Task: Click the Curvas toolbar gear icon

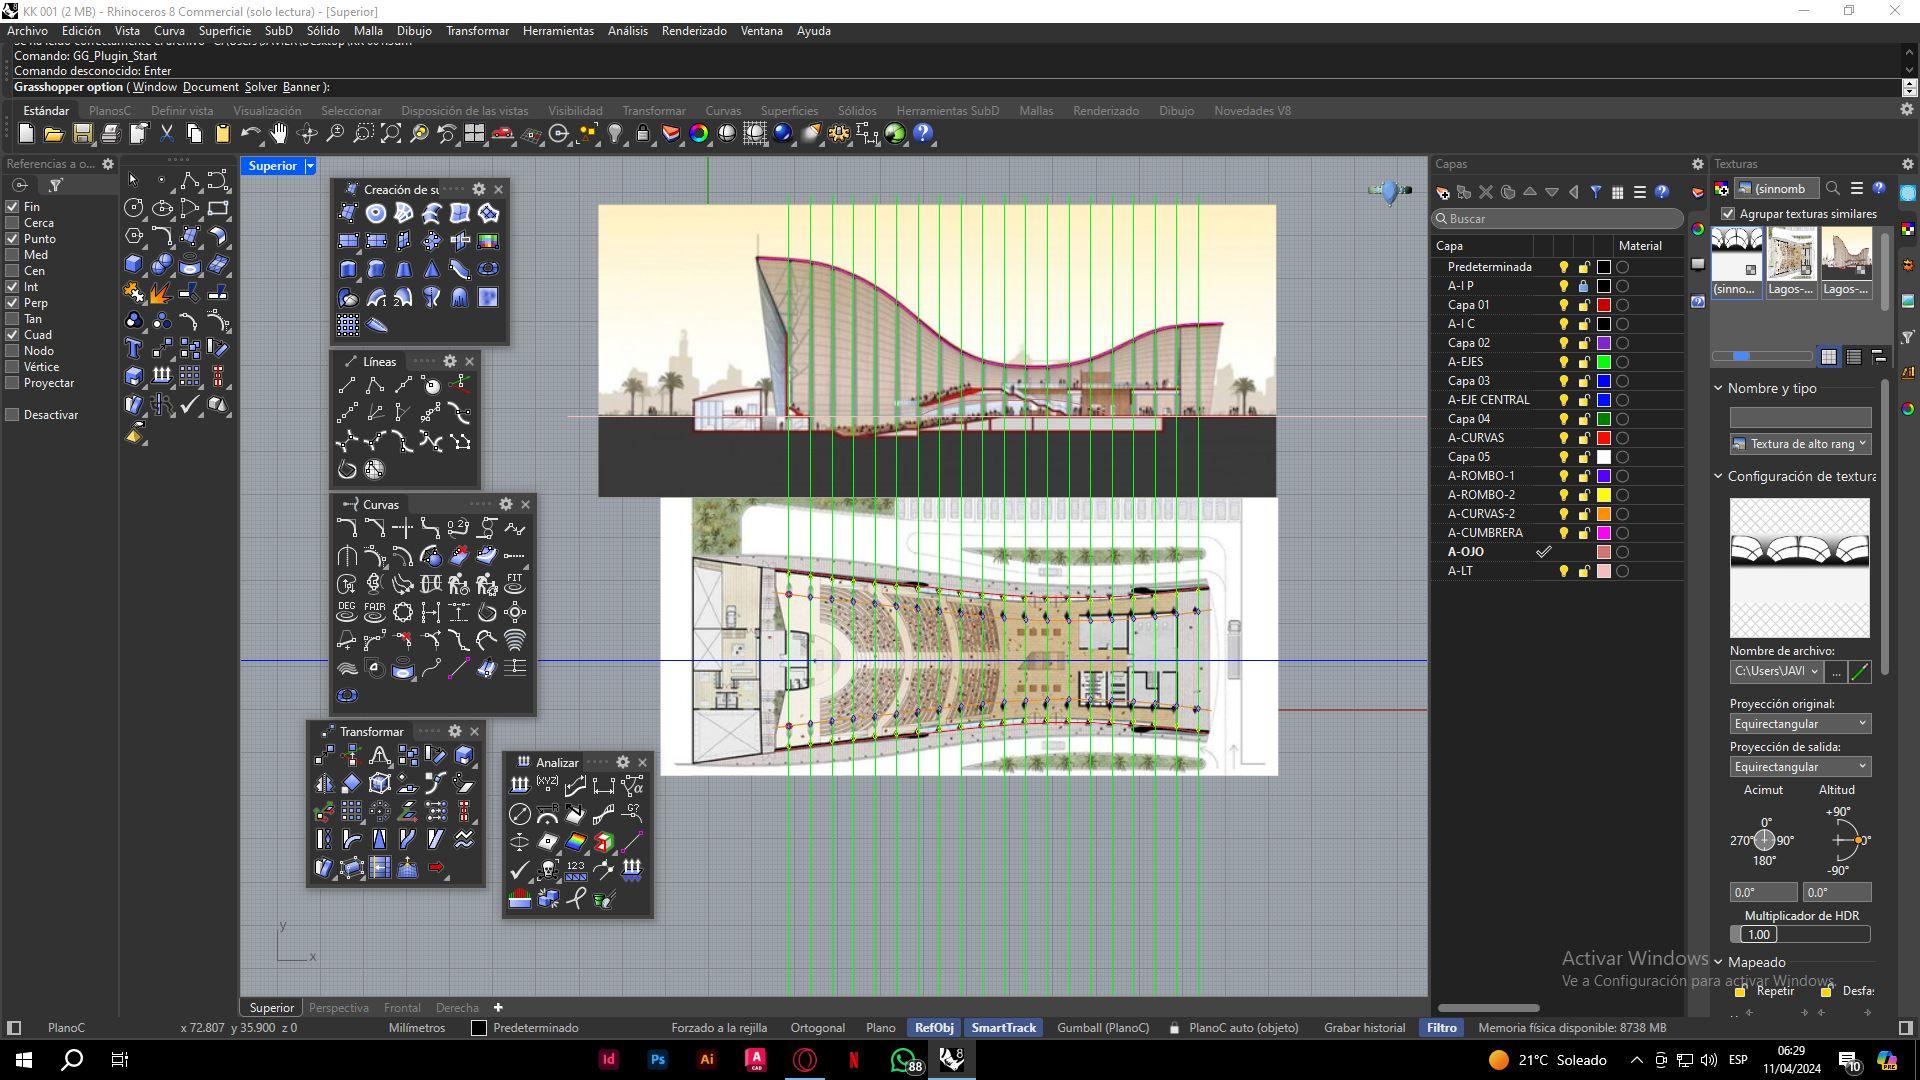Action: click(x=506, y=504)
